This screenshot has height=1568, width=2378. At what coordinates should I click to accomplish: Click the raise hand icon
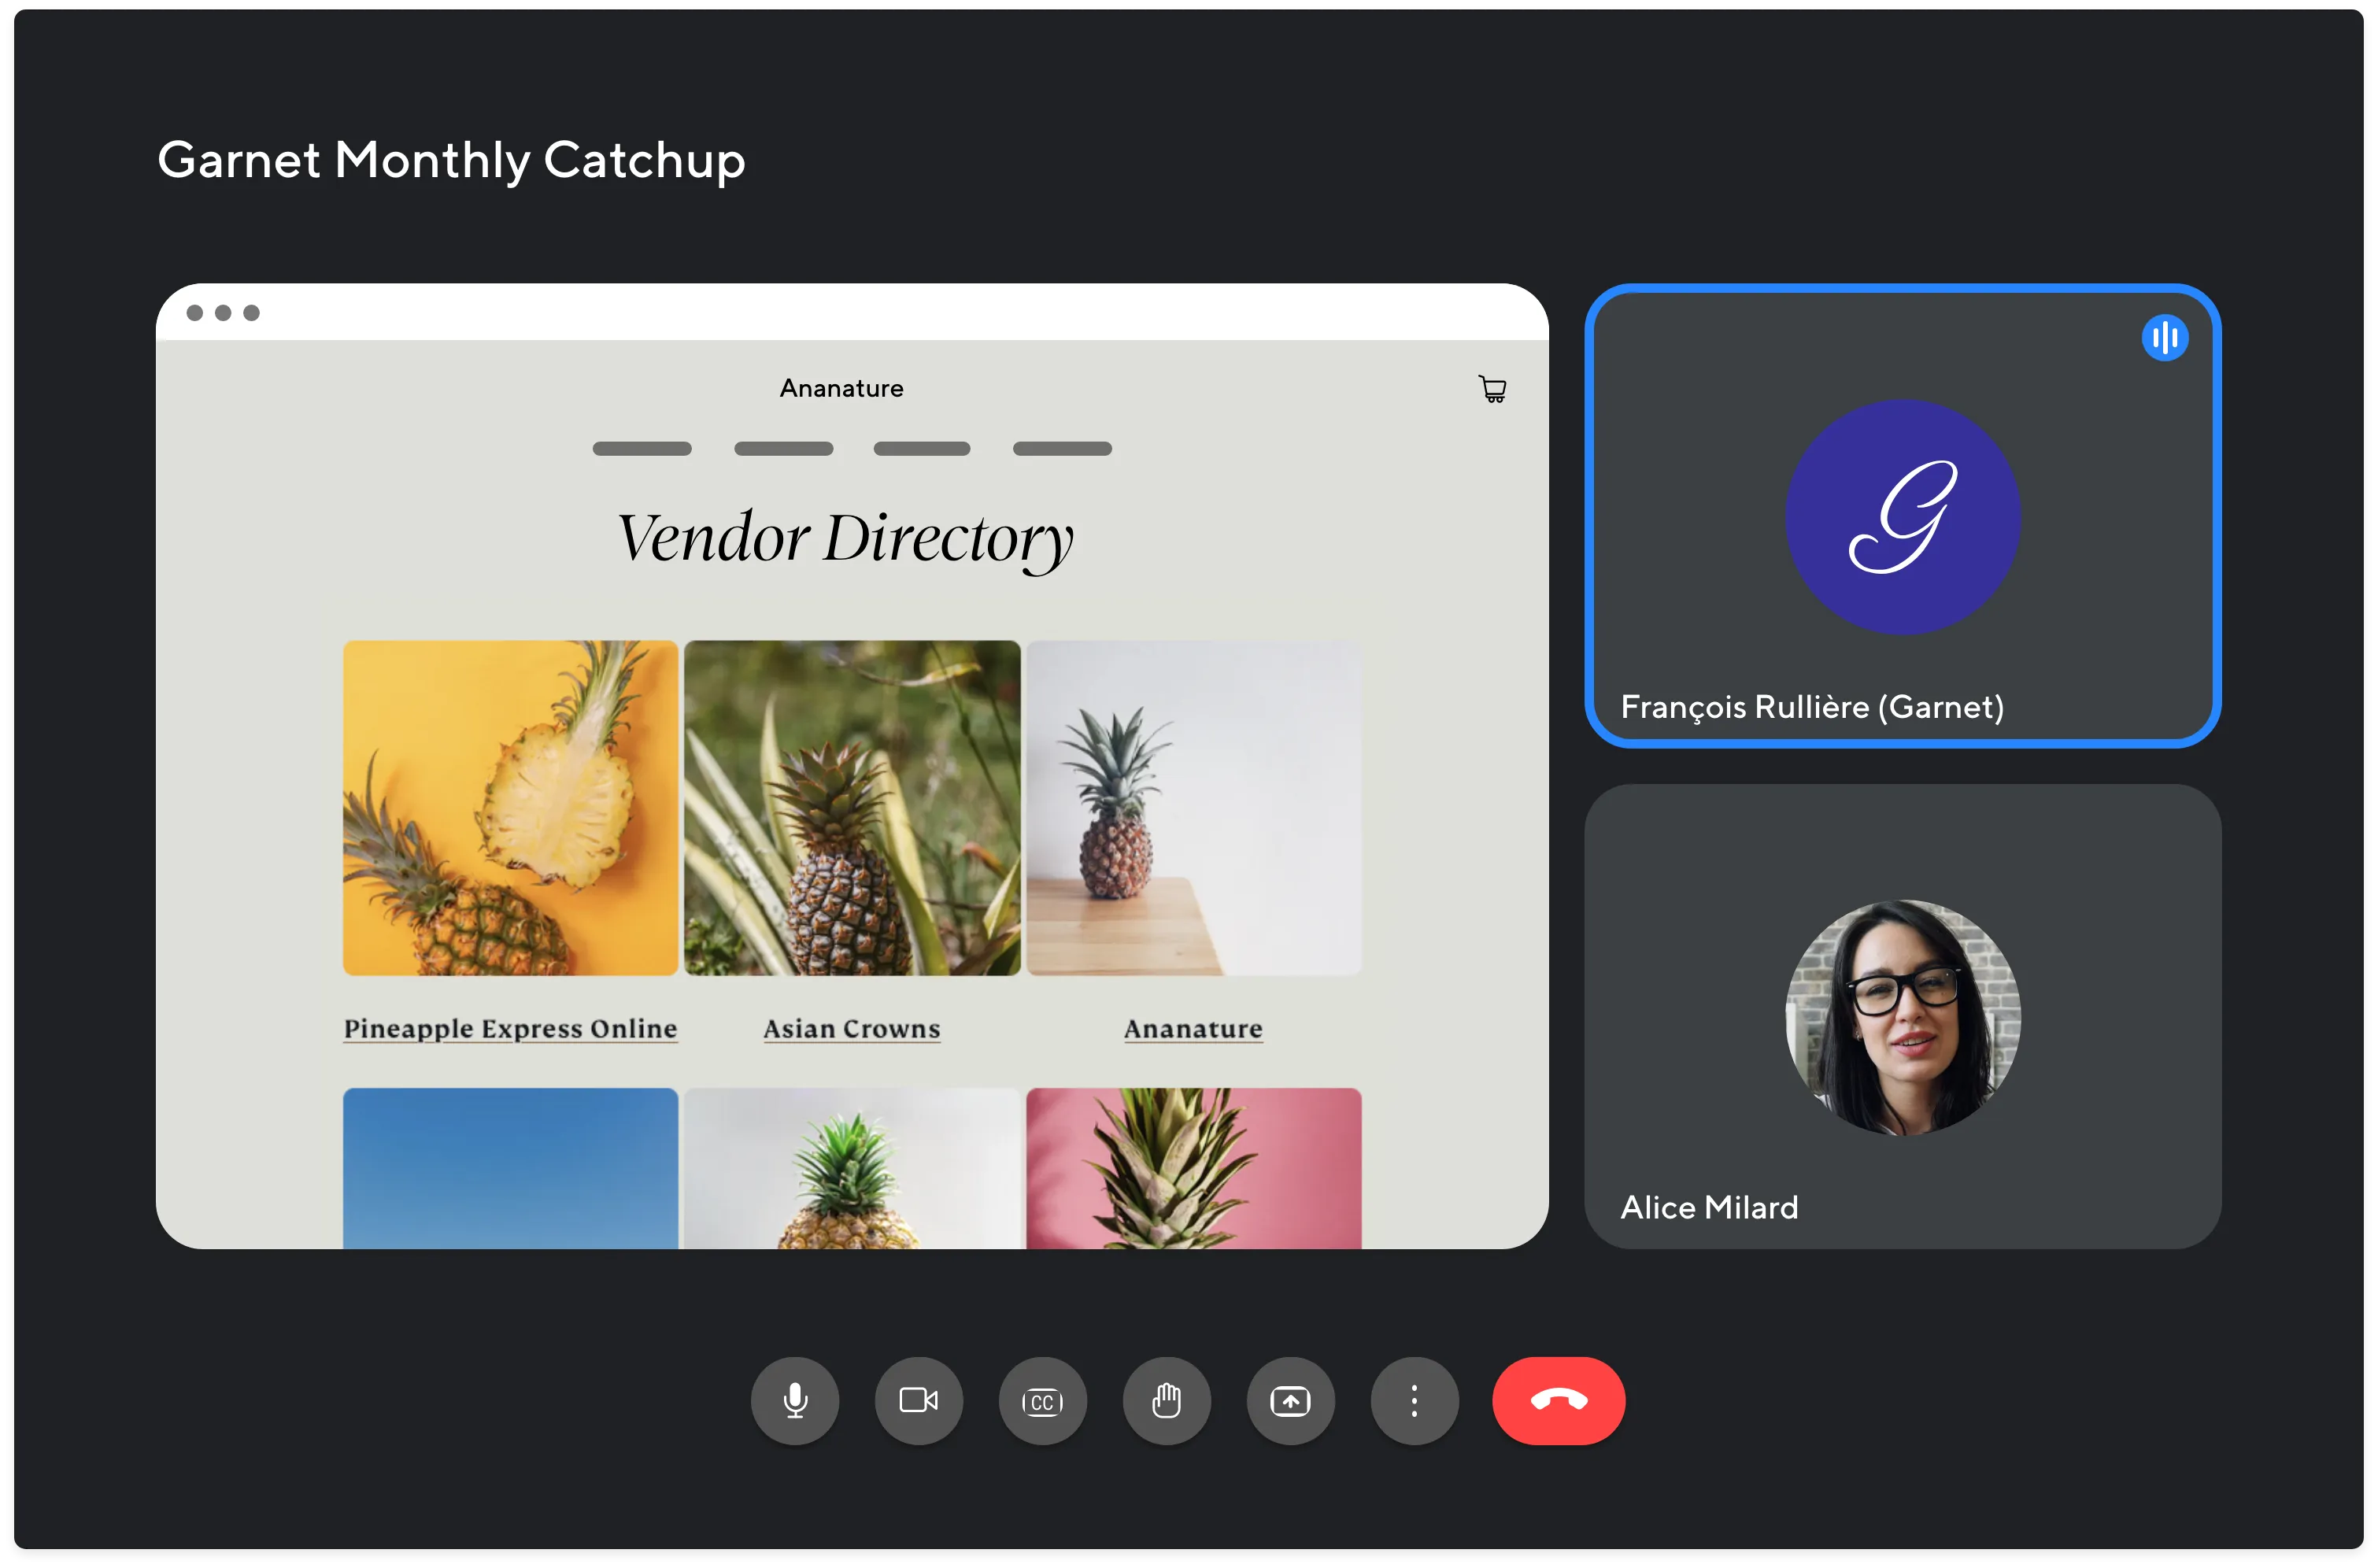click(x=1167, y=1401)
